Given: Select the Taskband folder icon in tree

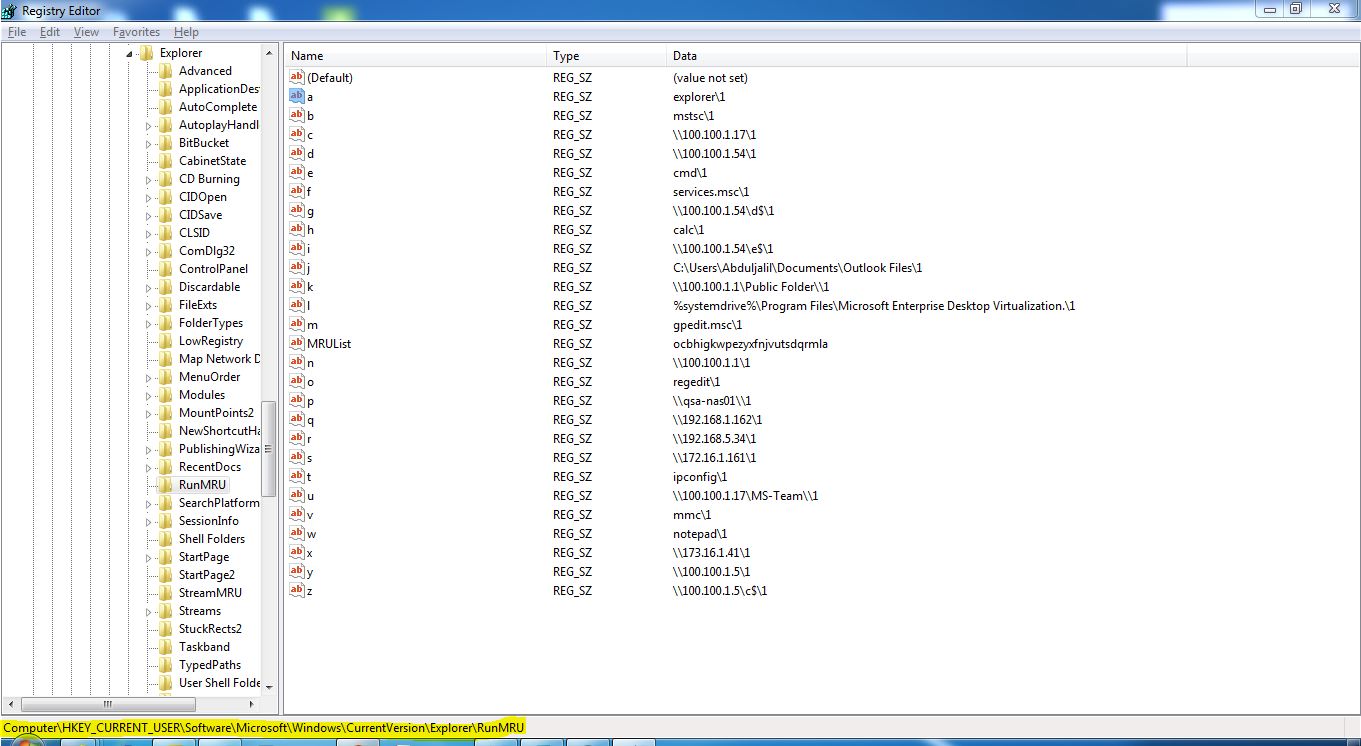Looking at the screenshot, I should 165,647.
